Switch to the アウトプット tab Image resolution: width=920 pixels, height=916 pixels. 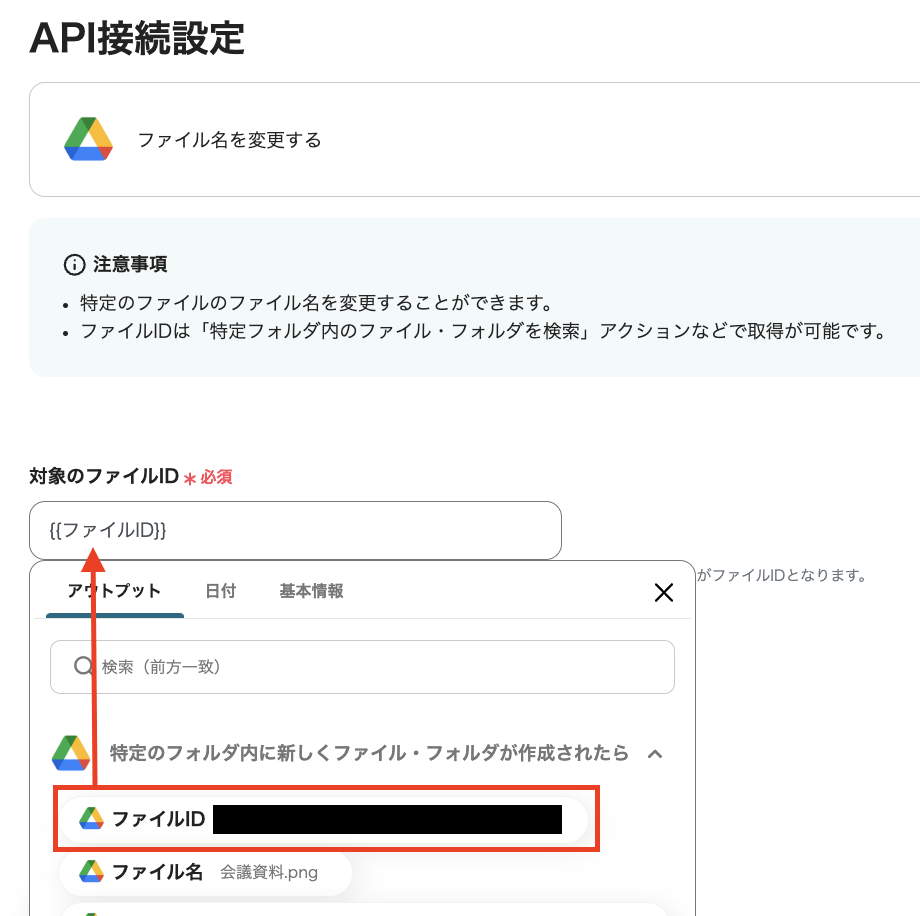coord(114,591)
